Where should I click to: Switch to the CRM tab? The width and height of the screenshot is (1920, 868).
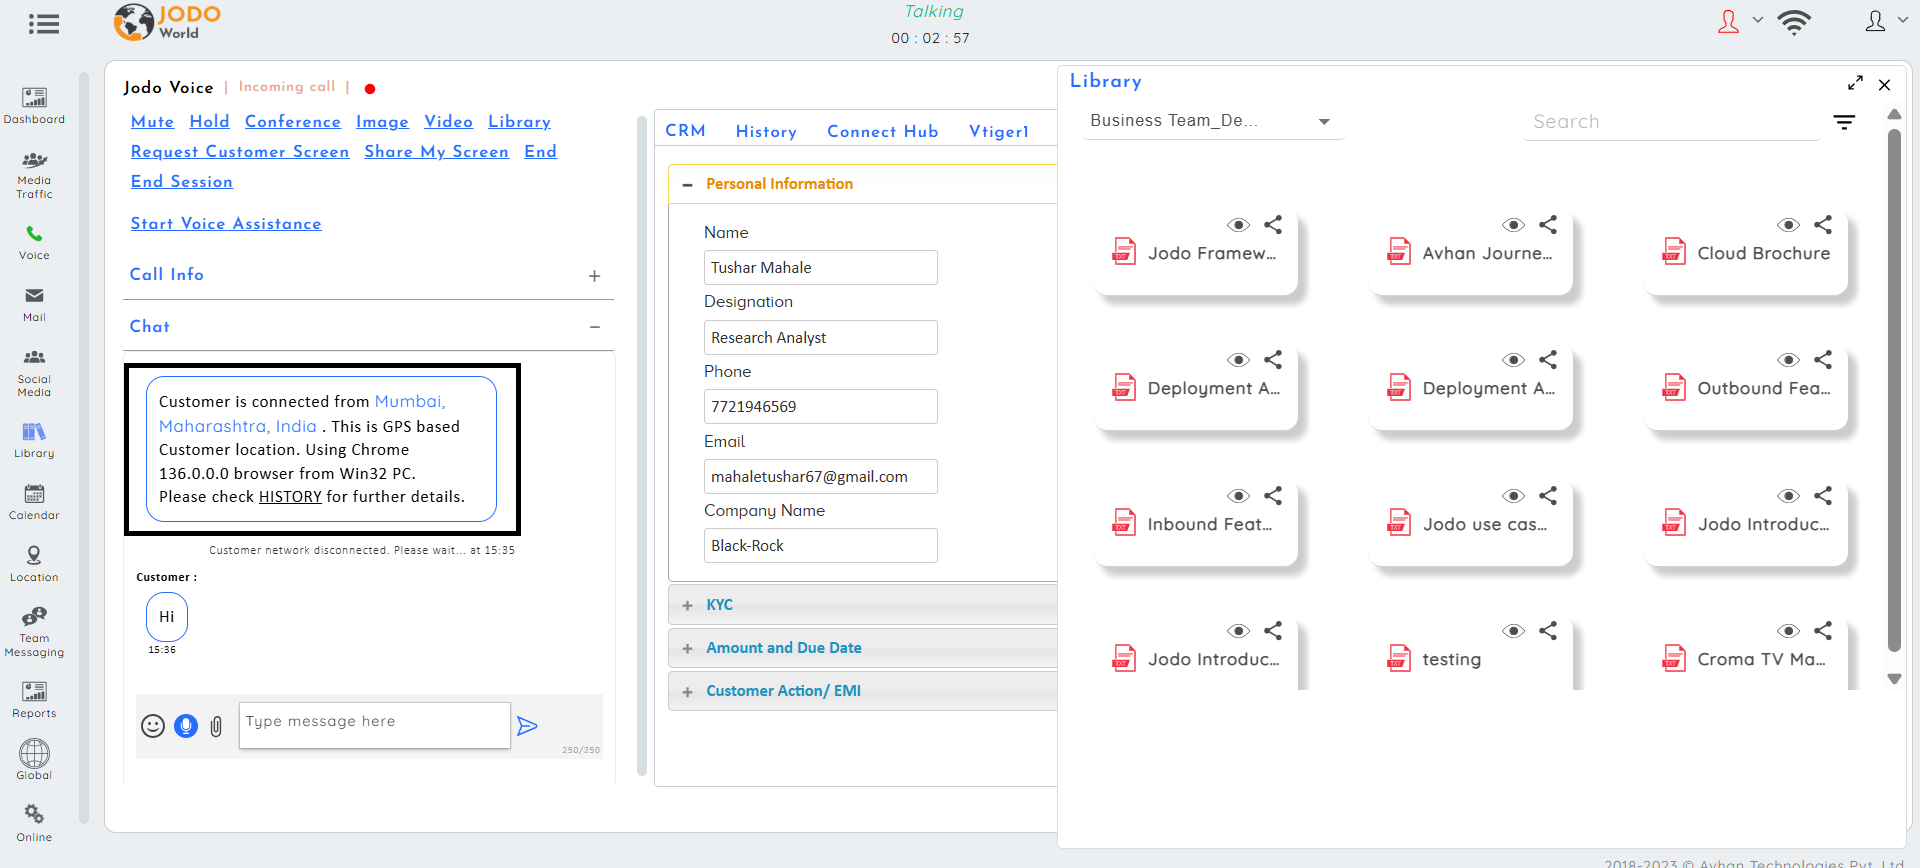click(x=685, y=131)
